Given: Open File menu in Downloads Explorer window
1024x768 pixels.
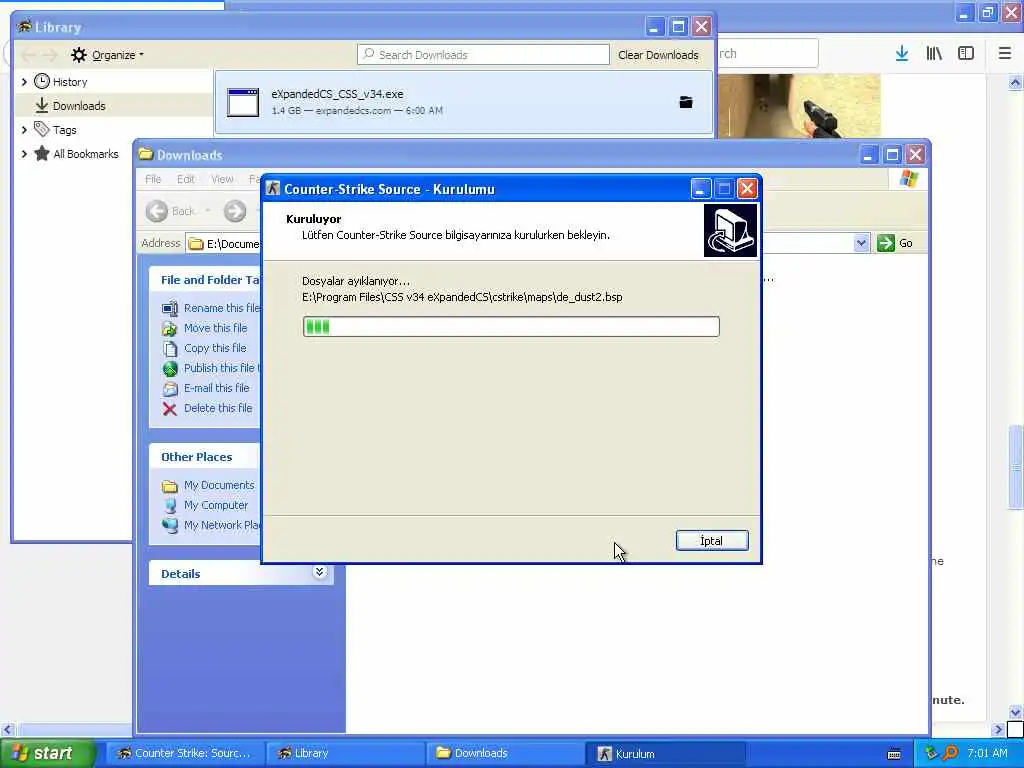Looking at the screenshot, I should [153, 179].
